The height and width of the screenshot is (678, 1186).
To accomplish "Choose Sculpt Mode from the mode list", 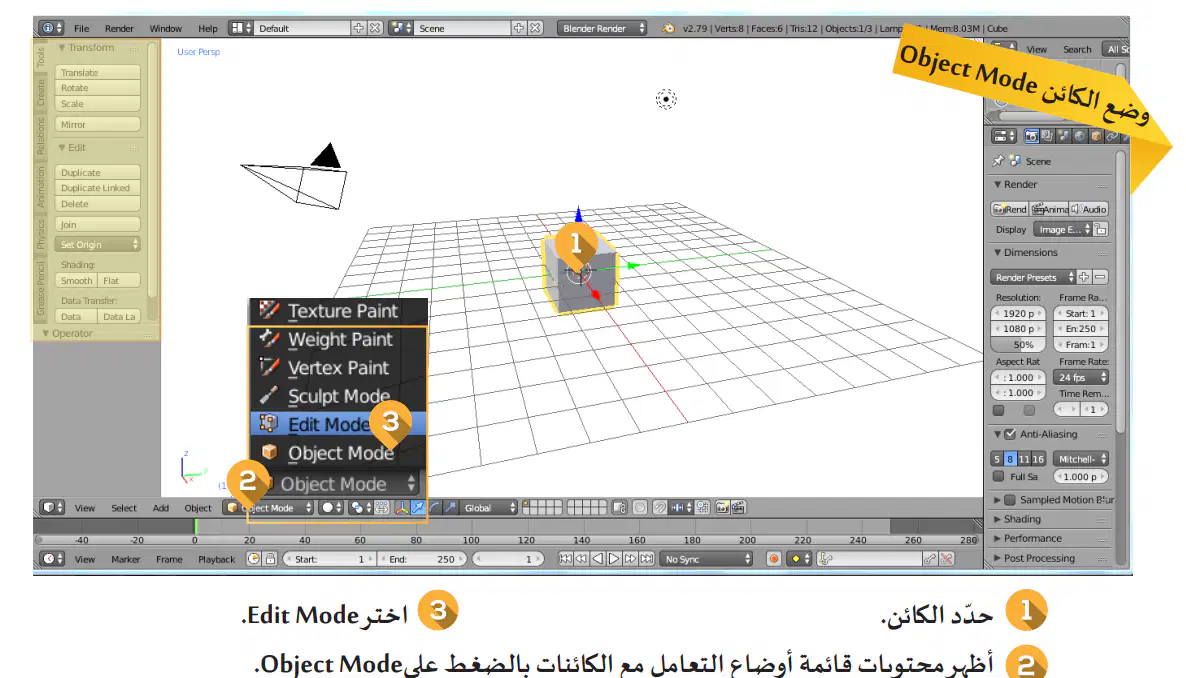I will [337, 396].
